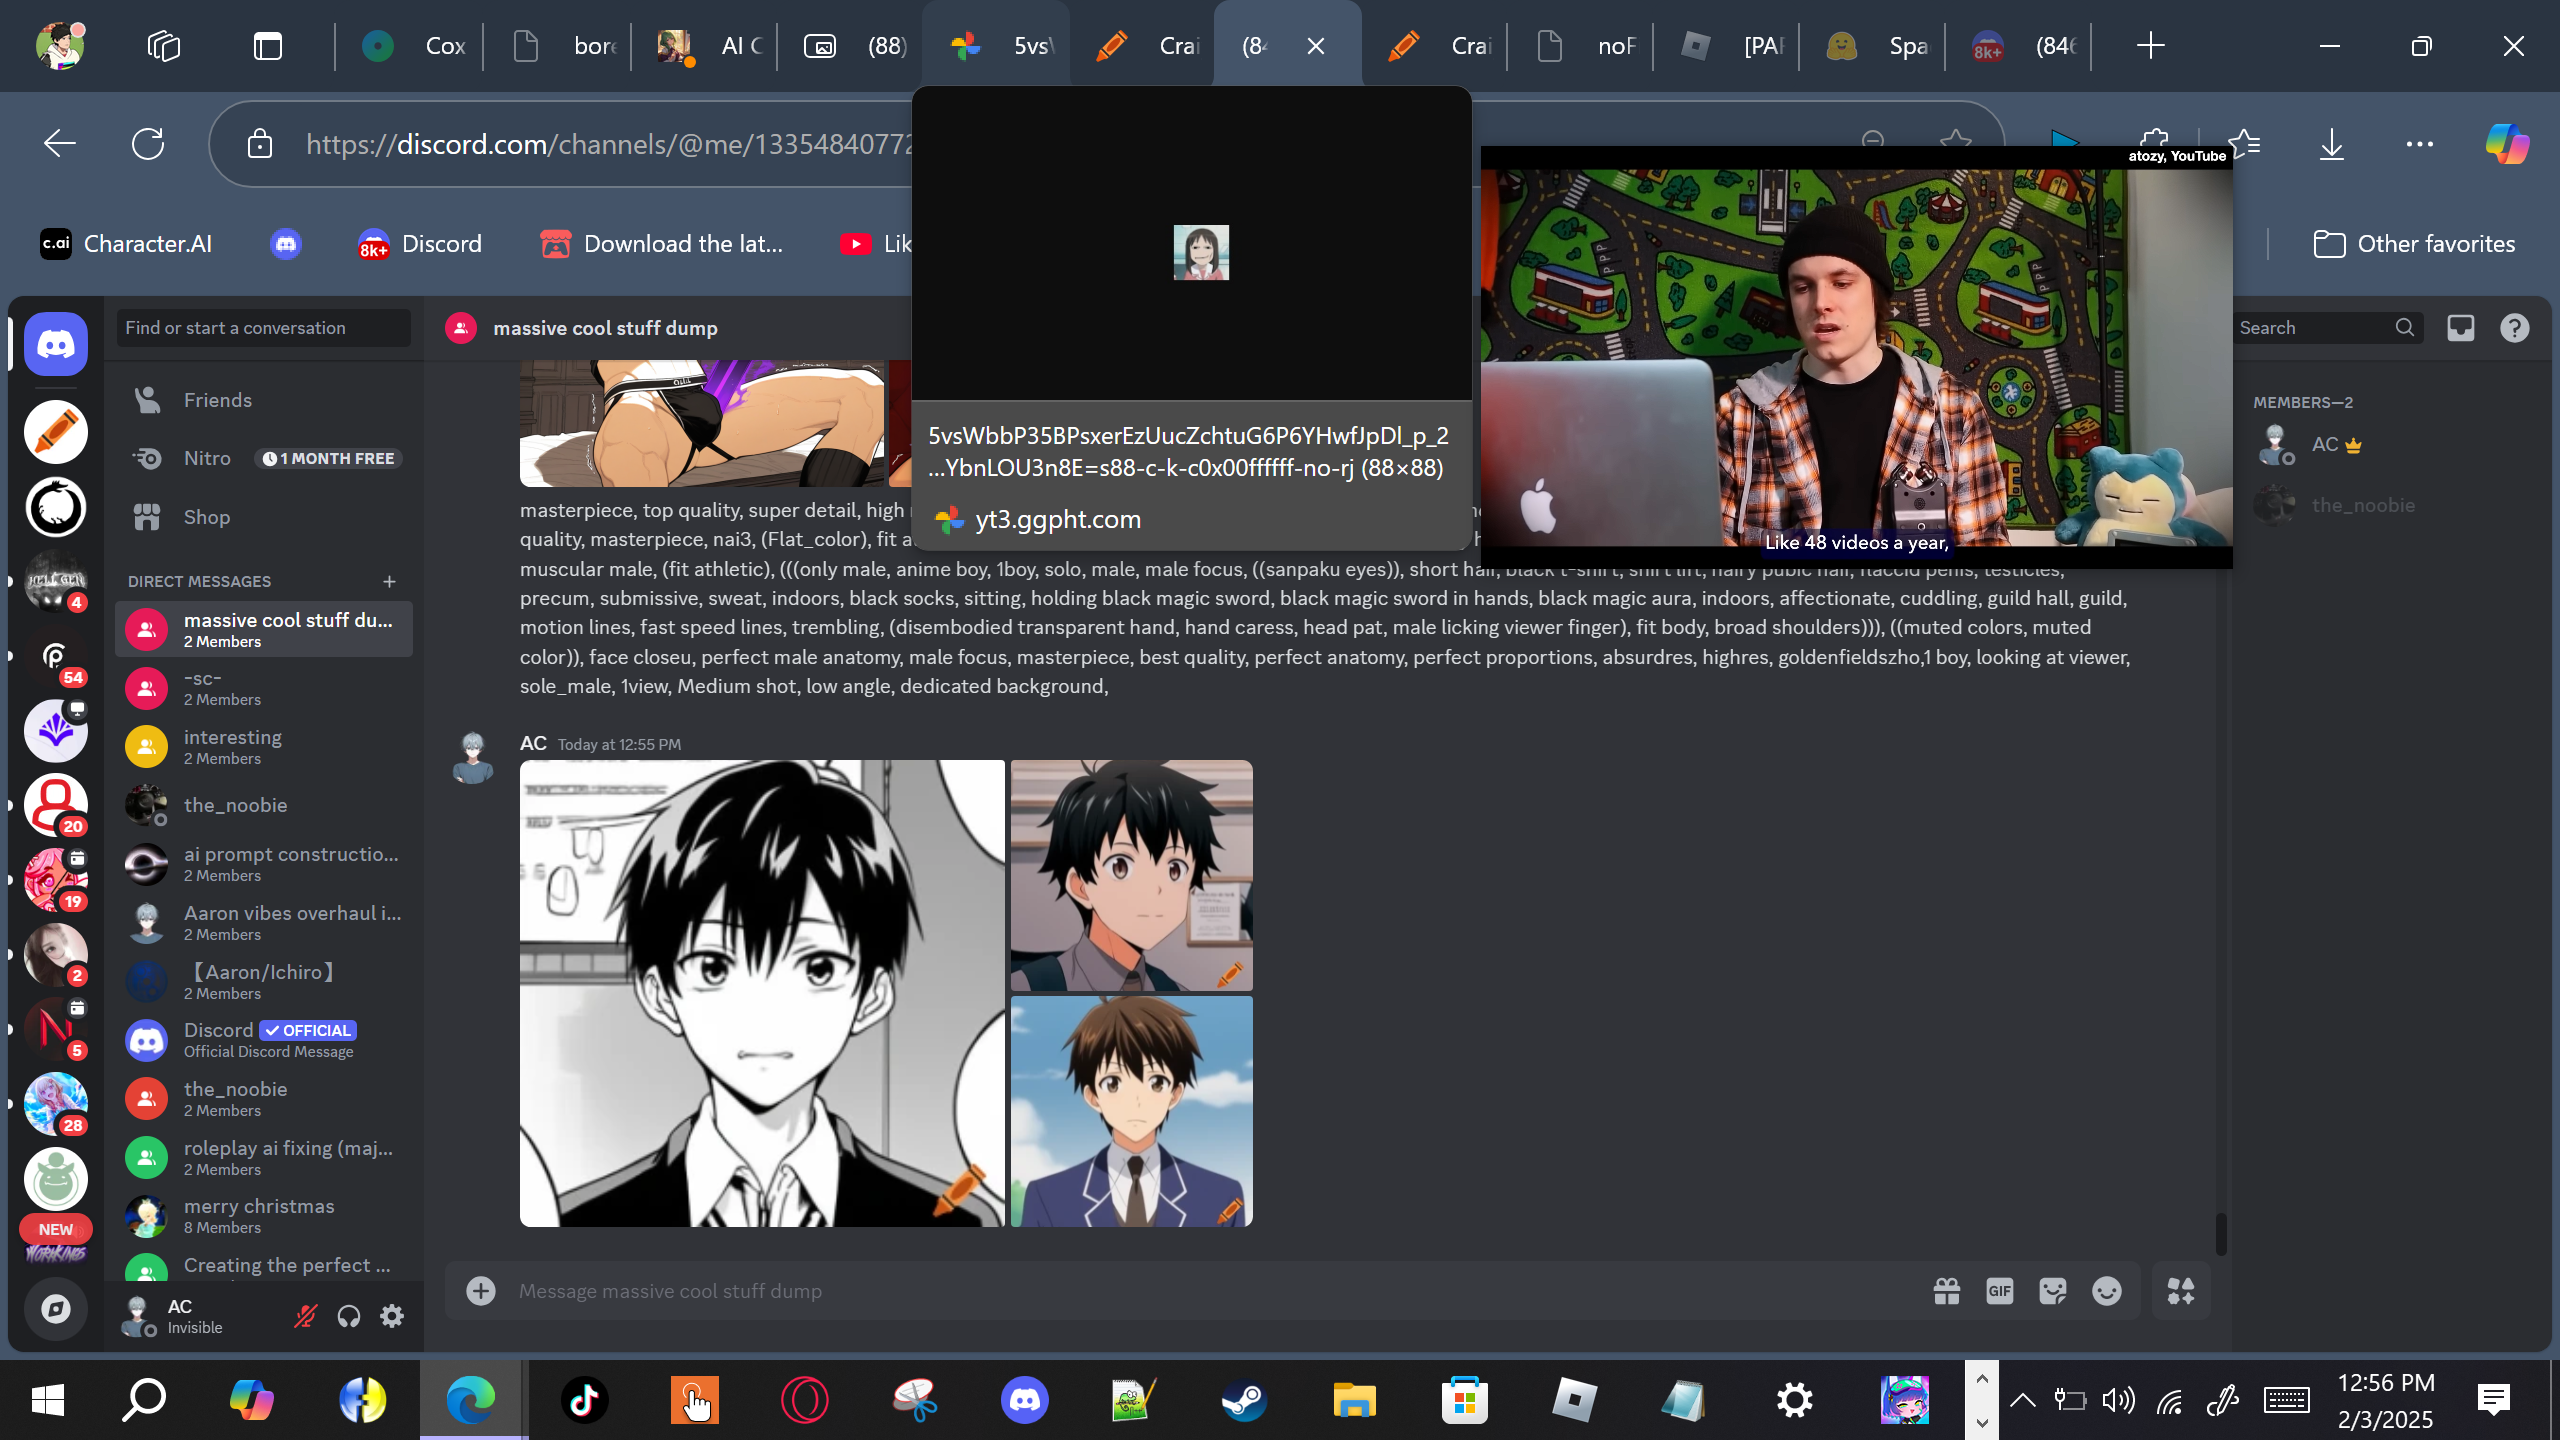The height and width of the screenshot is (1440, 2560).
Task: Open Windows notification center
Action: pos(2494,1400)
